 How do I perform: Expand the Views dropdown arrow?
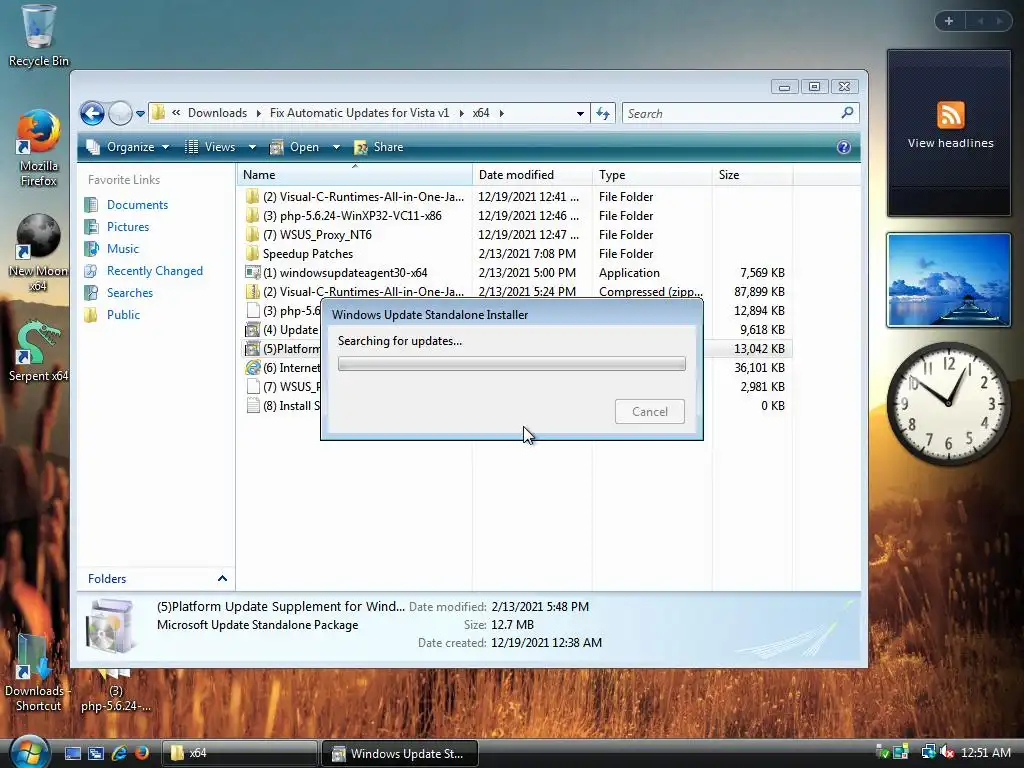252,147
